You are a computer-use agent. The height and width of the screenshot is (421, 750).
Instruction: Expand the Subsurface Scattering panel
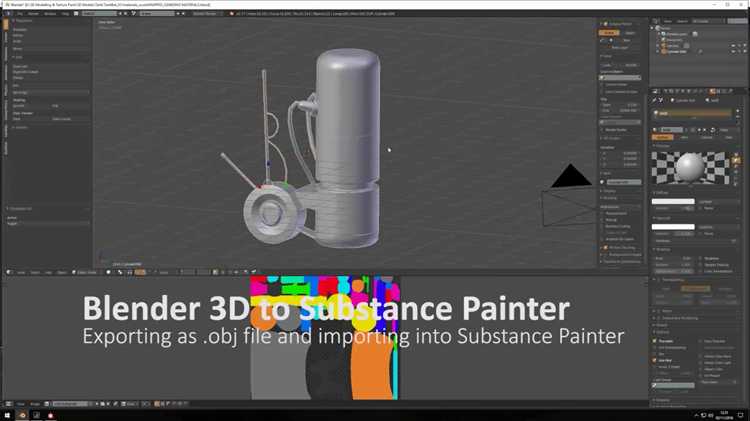679,318
